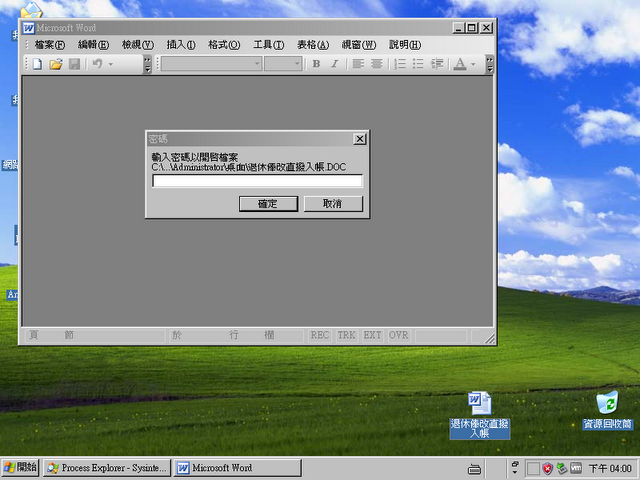
Task: Confirm password with 確定 button
Action: [268, 204]
